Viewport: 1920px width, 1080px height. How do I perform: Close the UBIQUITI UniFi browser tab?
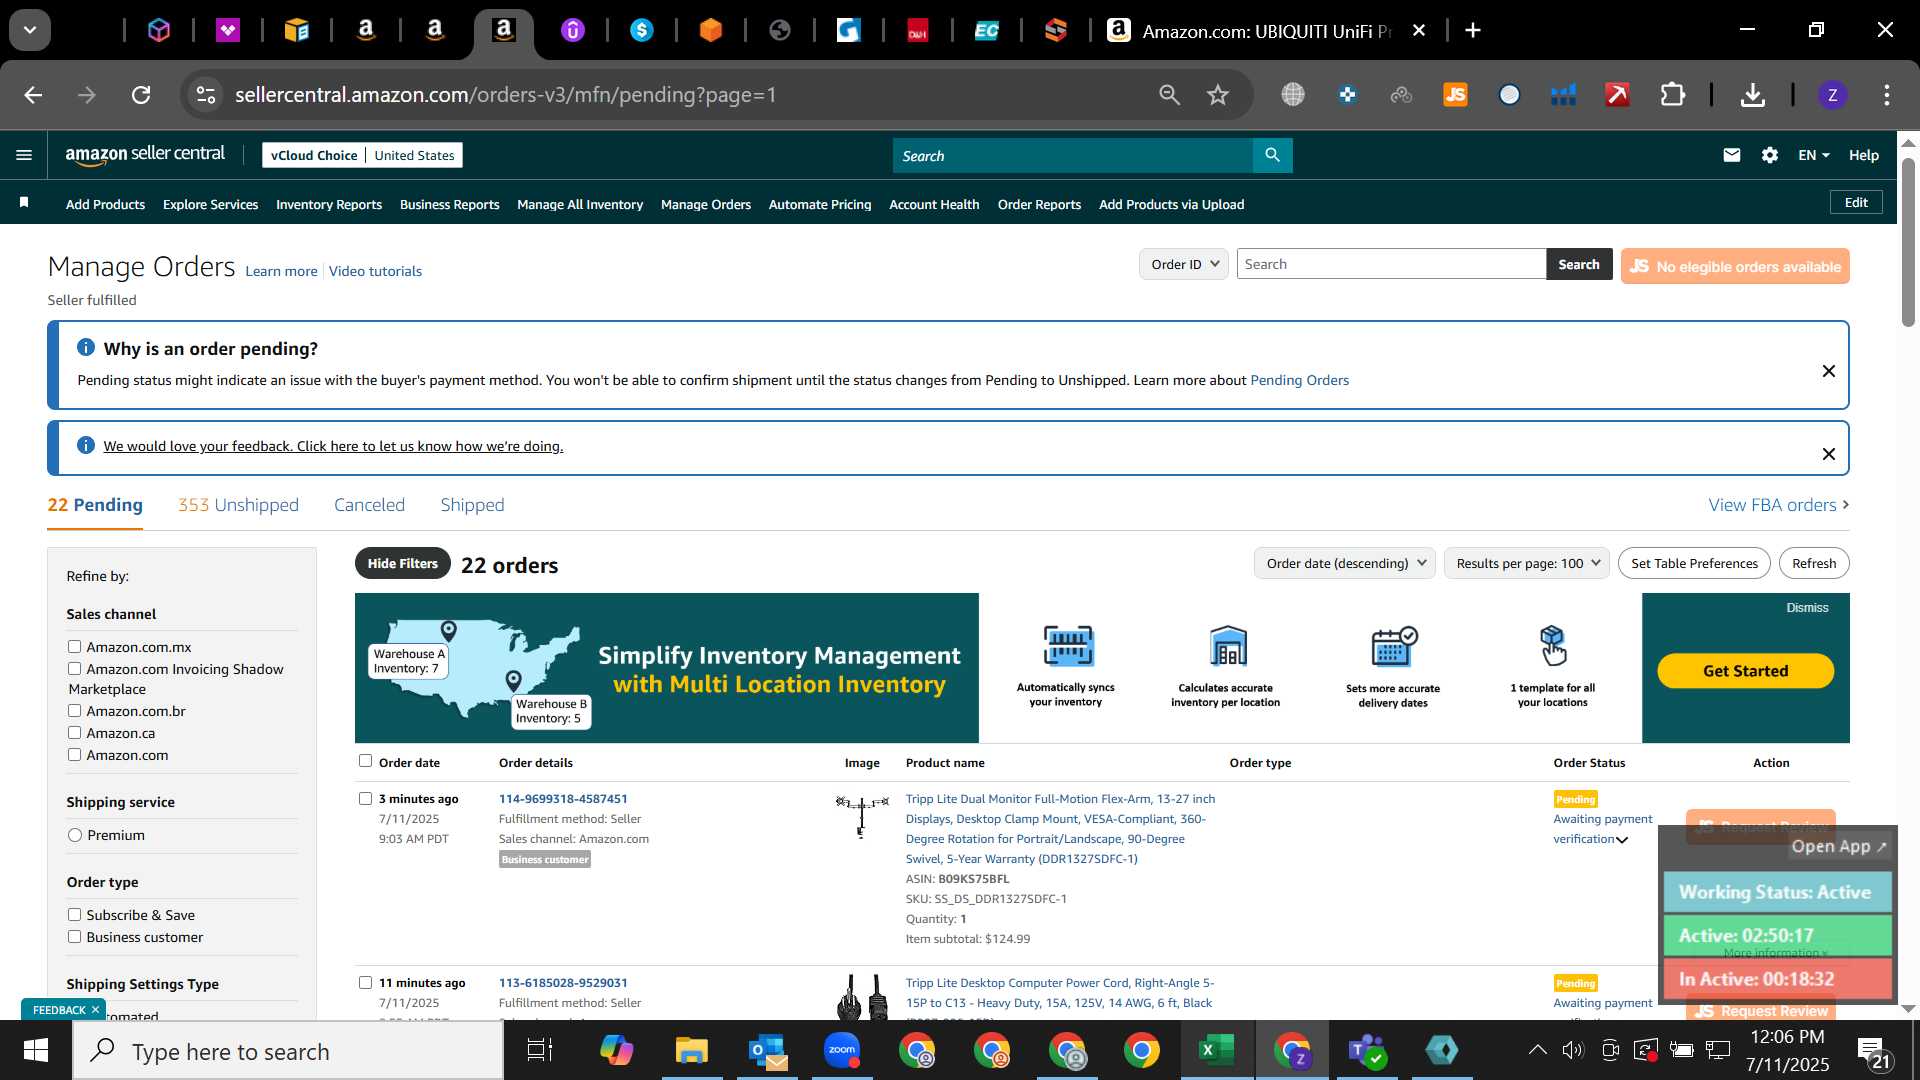(1418, 31)
